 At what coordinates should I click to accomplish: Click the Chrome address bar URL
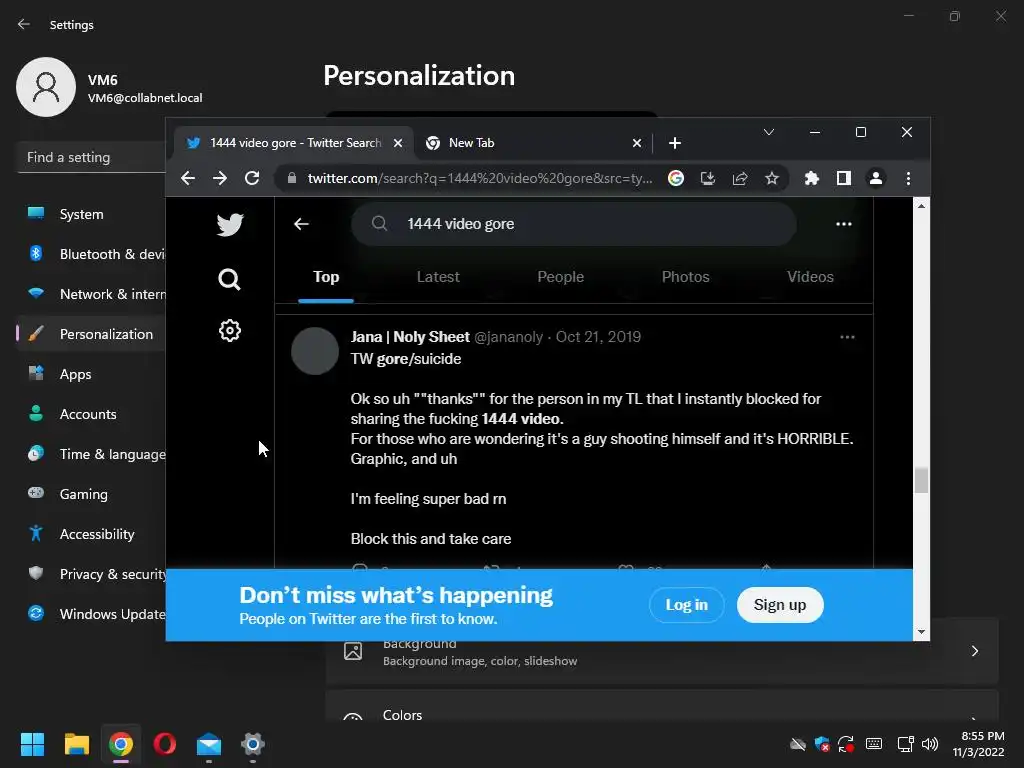(479, 178)
